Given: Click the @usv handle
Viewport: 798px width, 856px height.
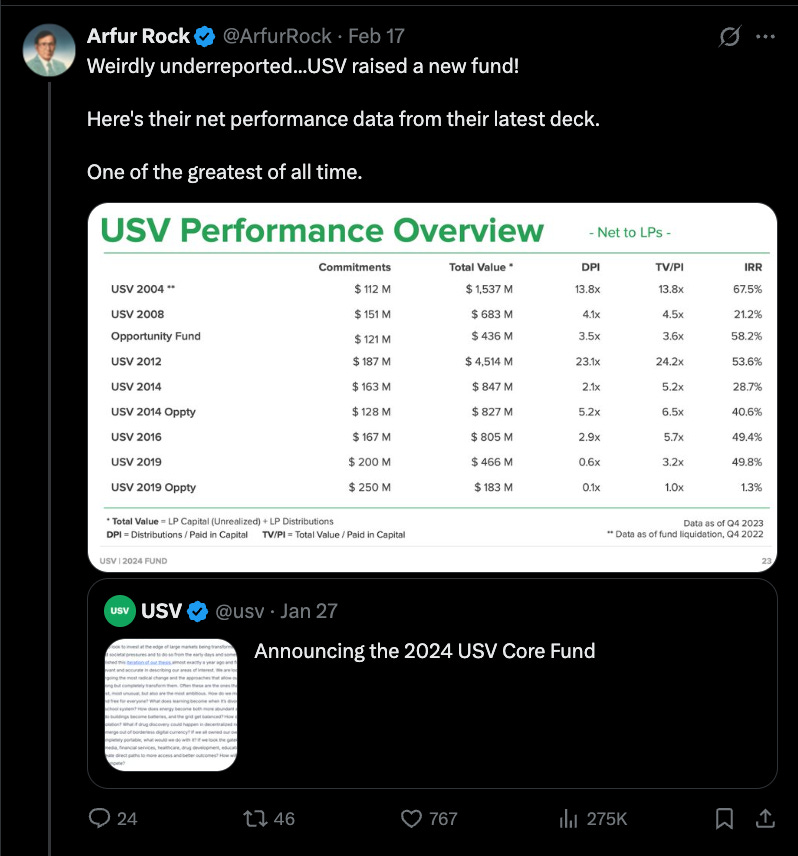Looking at the screenshot, I should tap(240, 611).
